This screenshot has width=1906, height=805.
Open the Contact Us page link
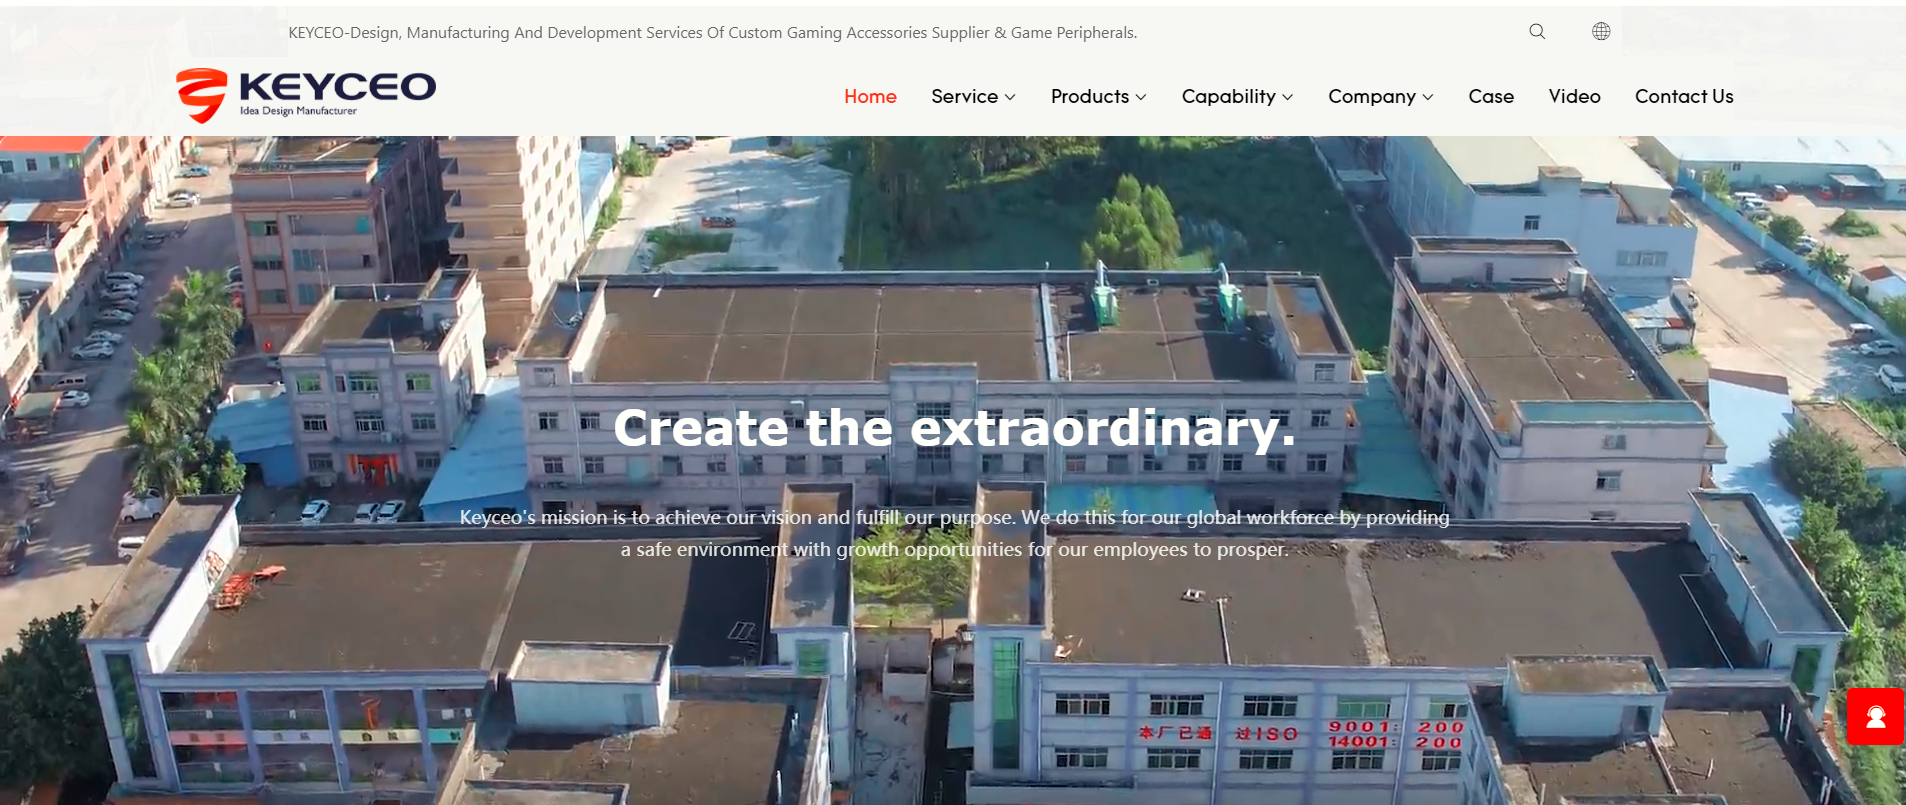(1684, 96)
